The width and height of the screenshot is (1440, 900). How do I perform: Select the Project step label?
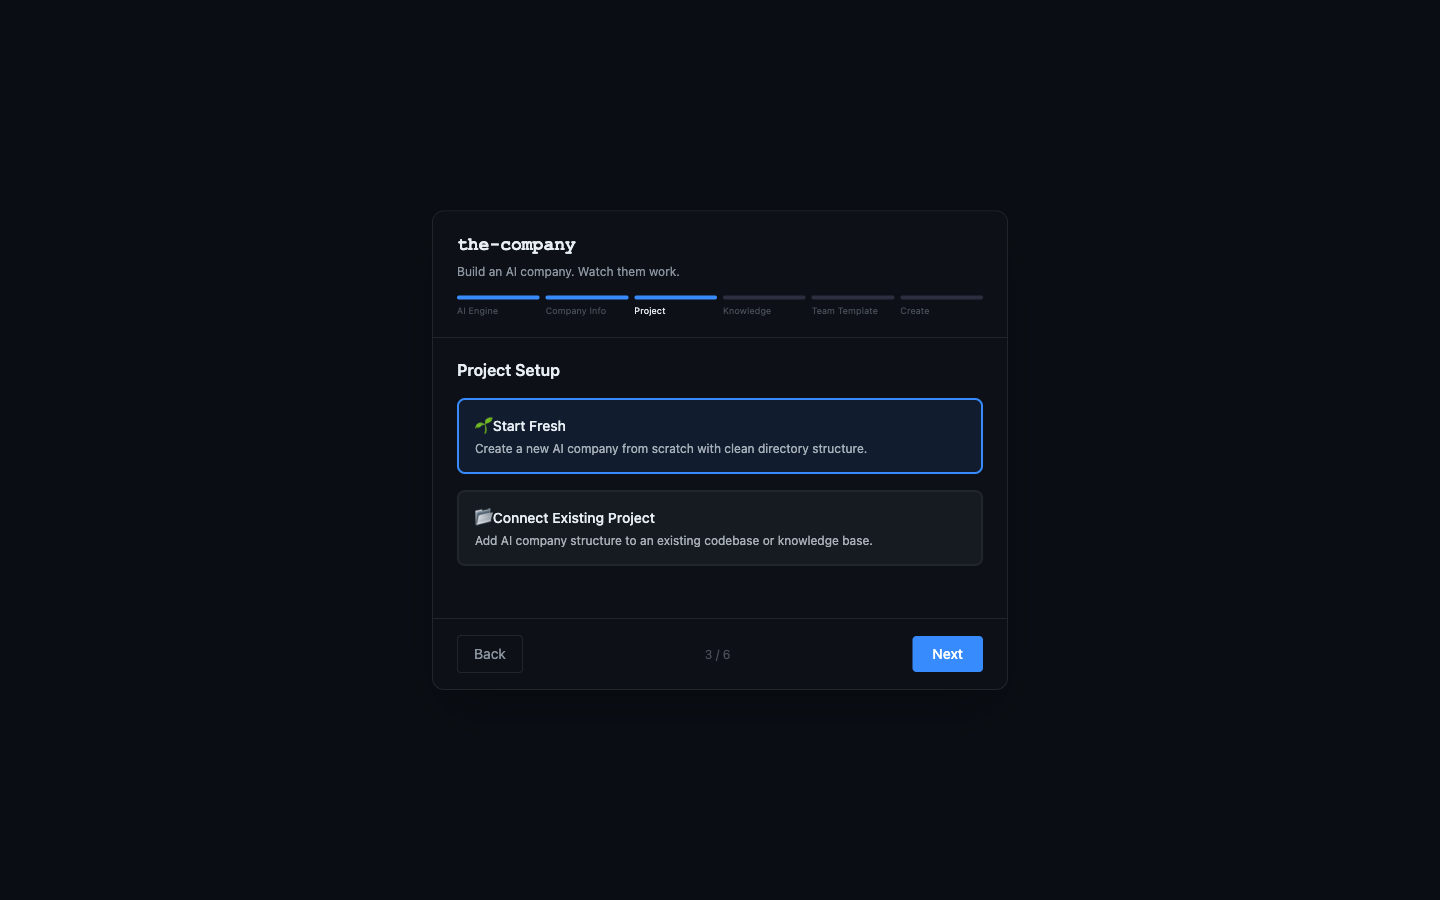(649, 311)
